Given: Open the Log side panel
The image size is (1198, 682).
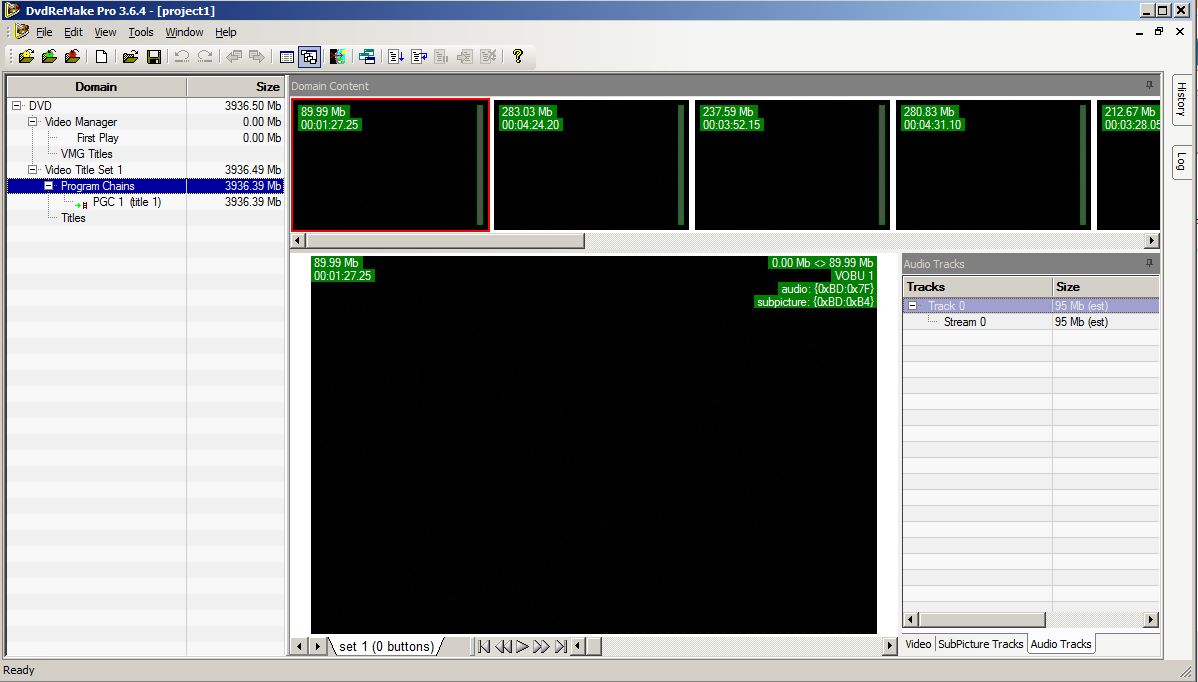Looking at the screenshot, I should pos(1181,162).
